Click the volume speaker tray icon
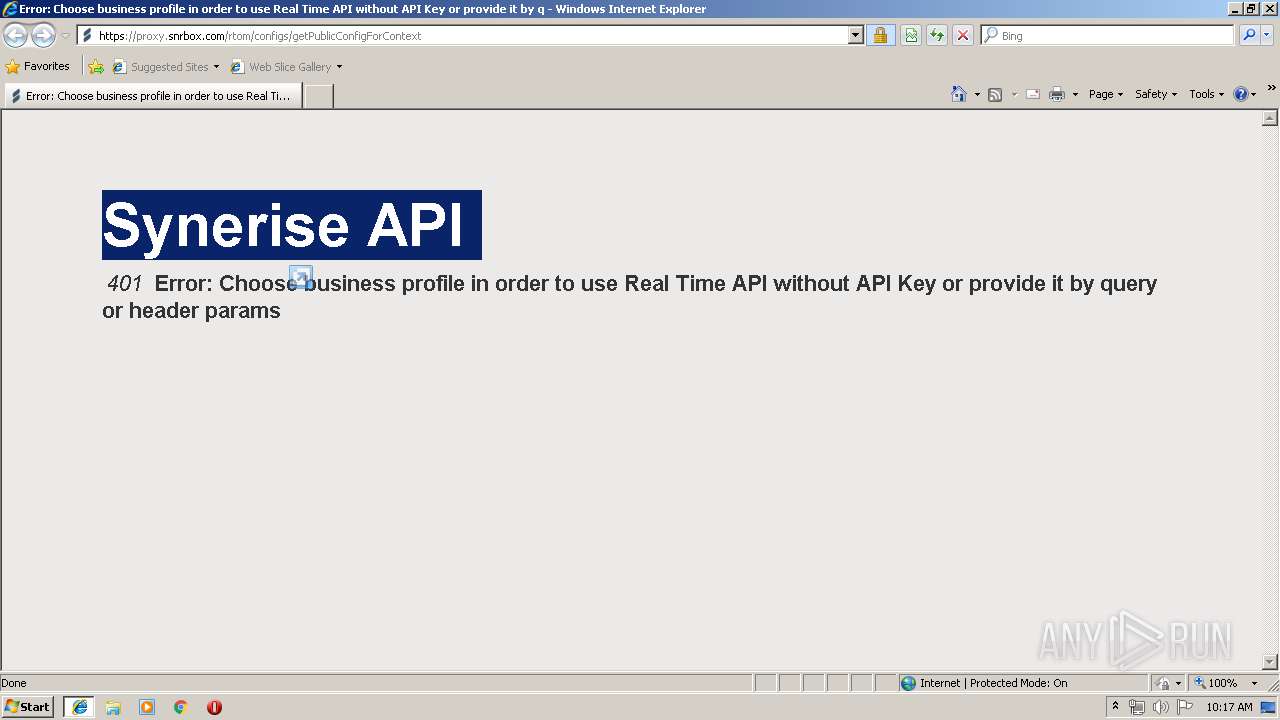 (x=1161, y=707)
